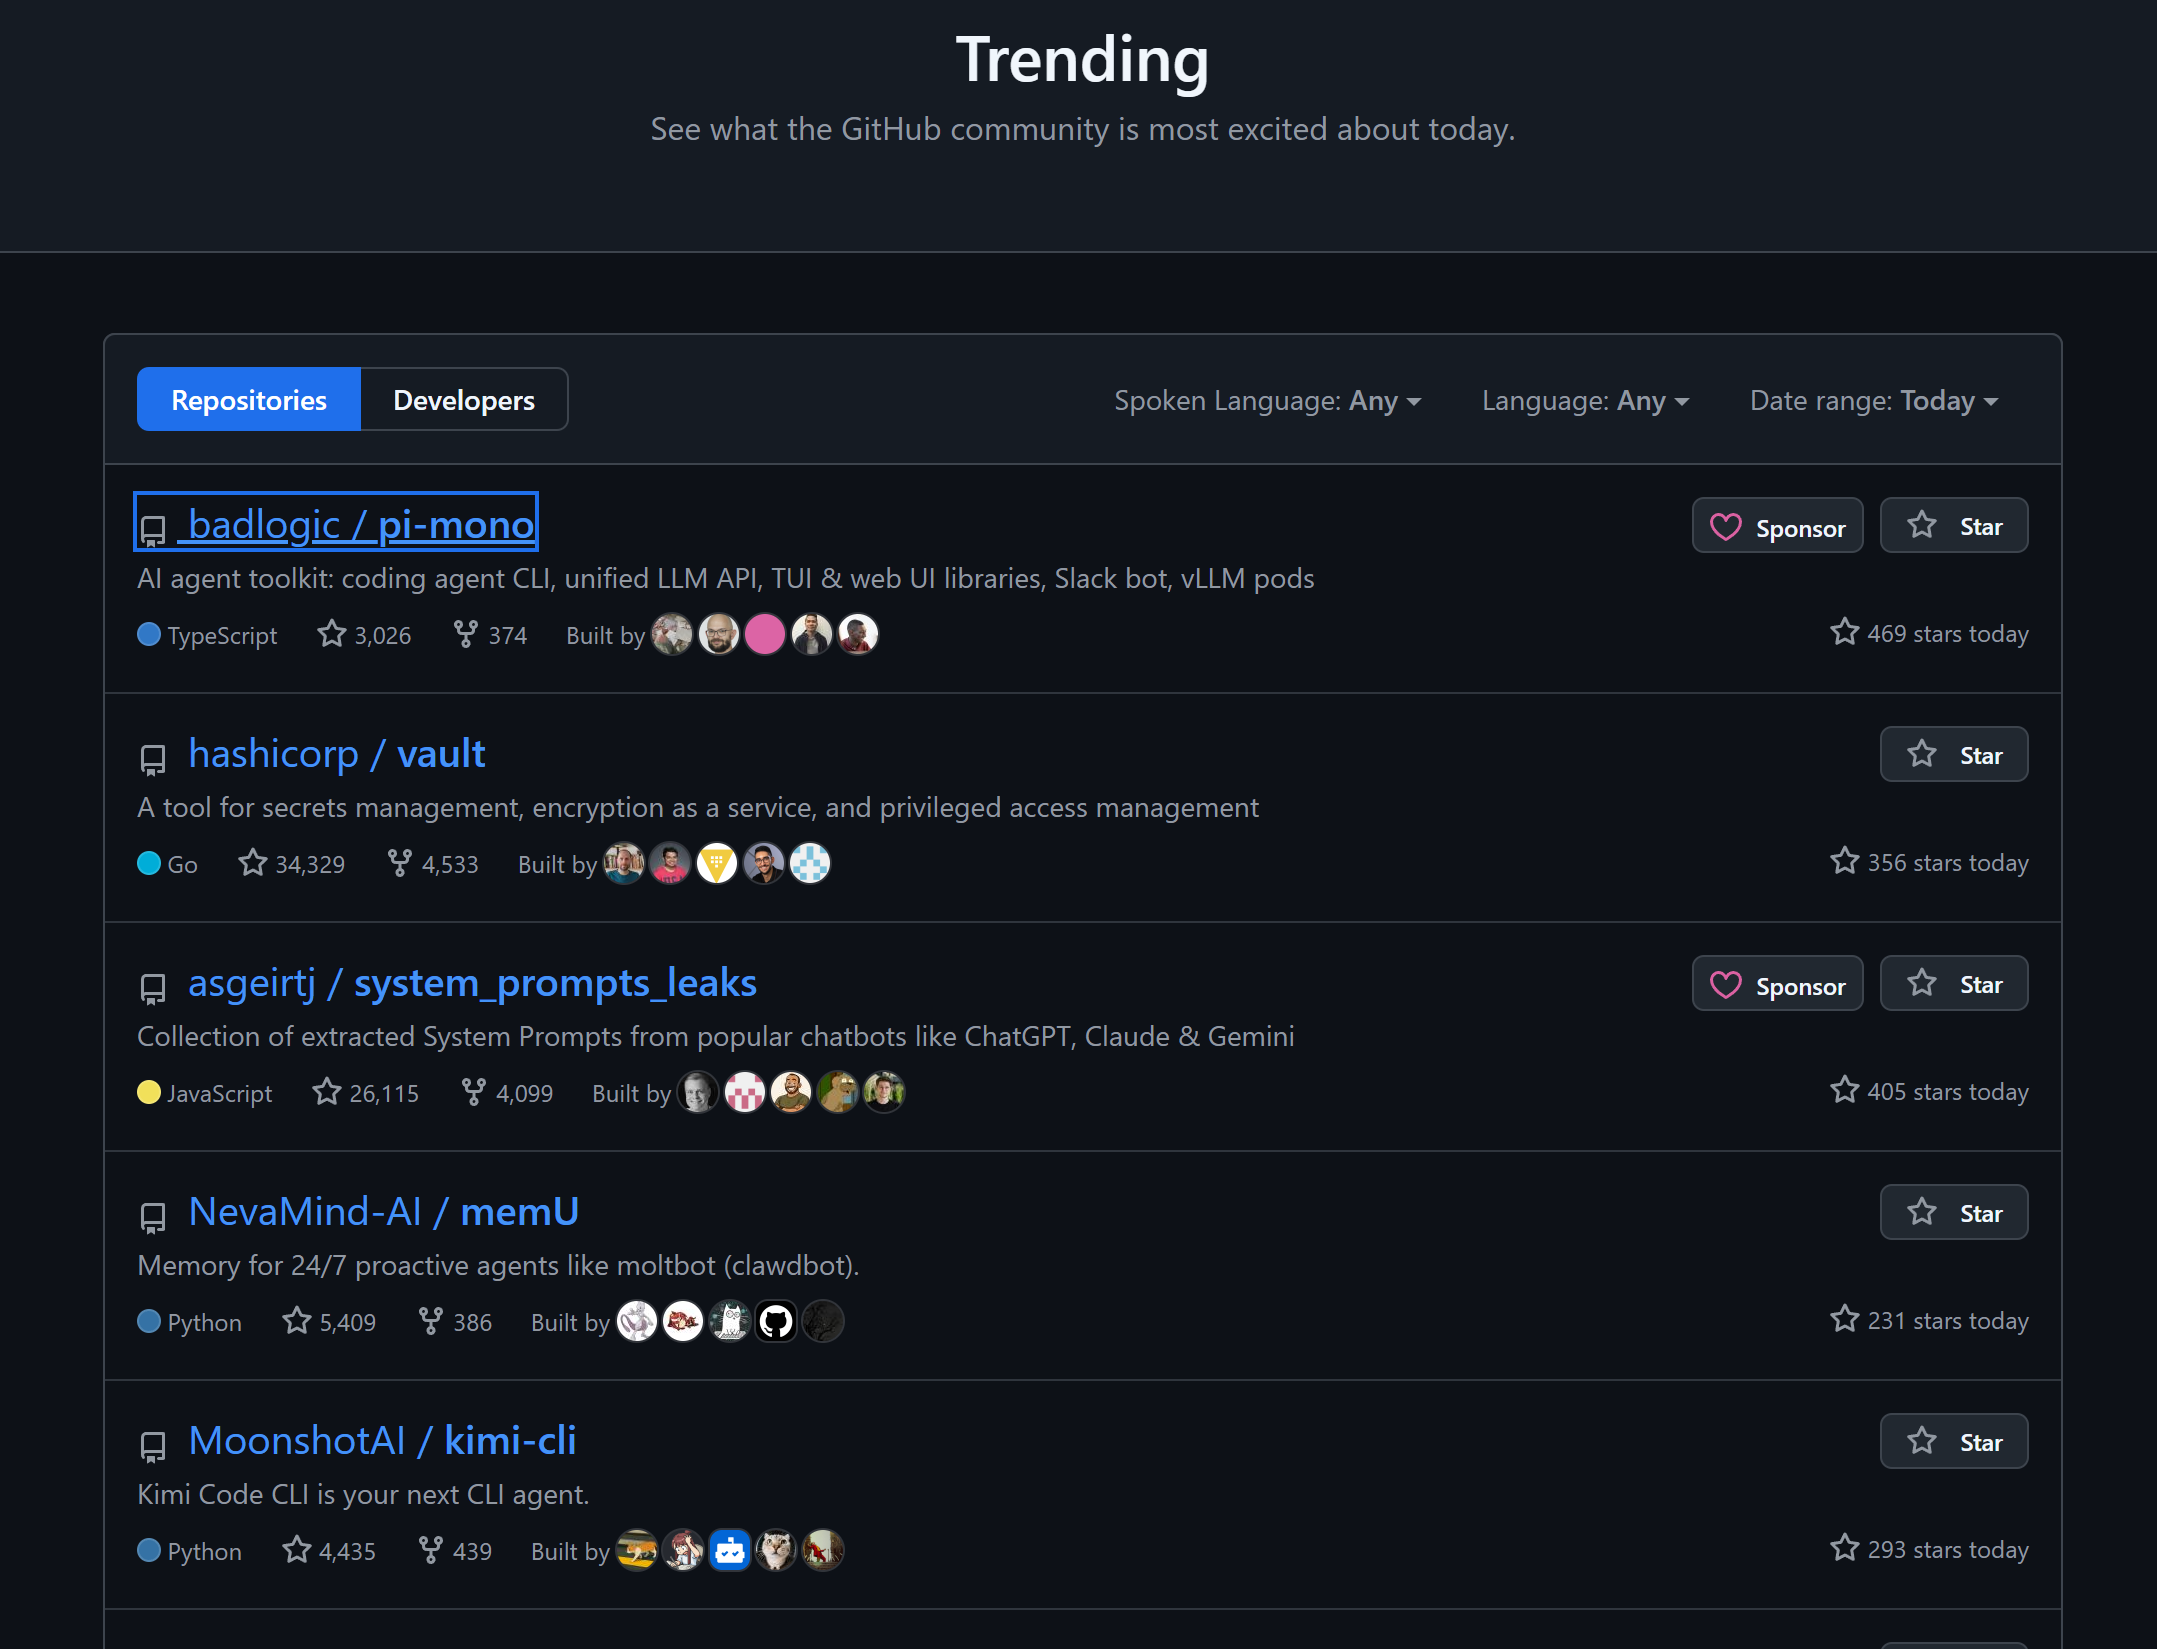Click the pink avatar in pi-mono contributors
This screenshot has width=2157, height=1649.
765,634
